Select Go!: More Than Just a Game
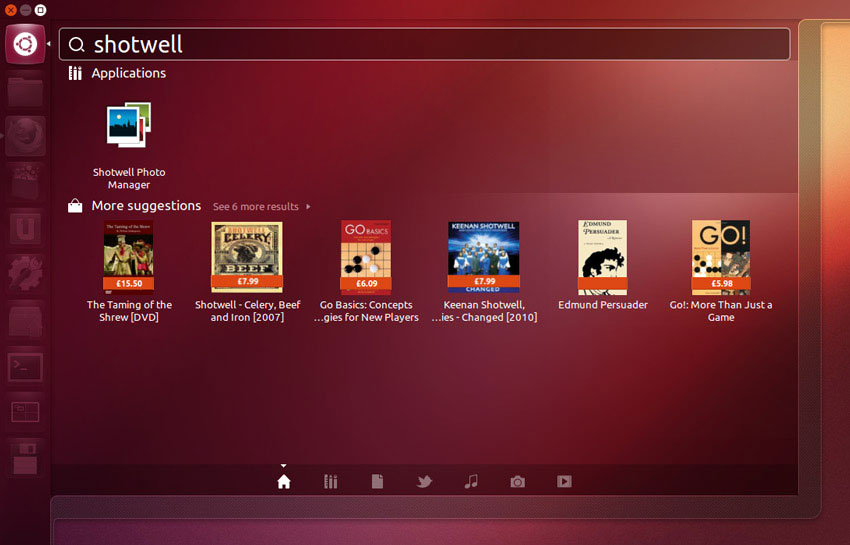The image size is (850, 545). (721, 256)
